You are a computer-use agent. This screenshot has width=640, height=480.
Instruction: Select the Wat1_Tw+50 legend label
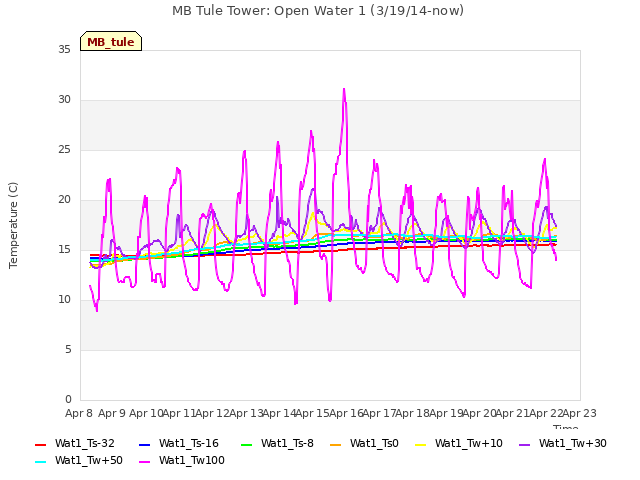pos(89,460)
